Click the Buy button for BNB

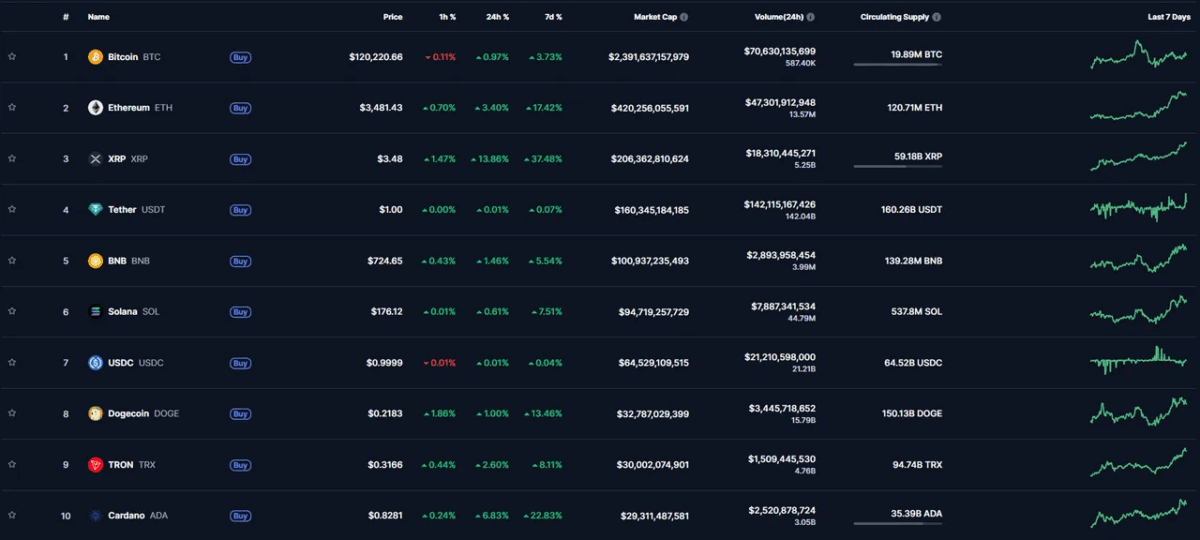[240, 261]
